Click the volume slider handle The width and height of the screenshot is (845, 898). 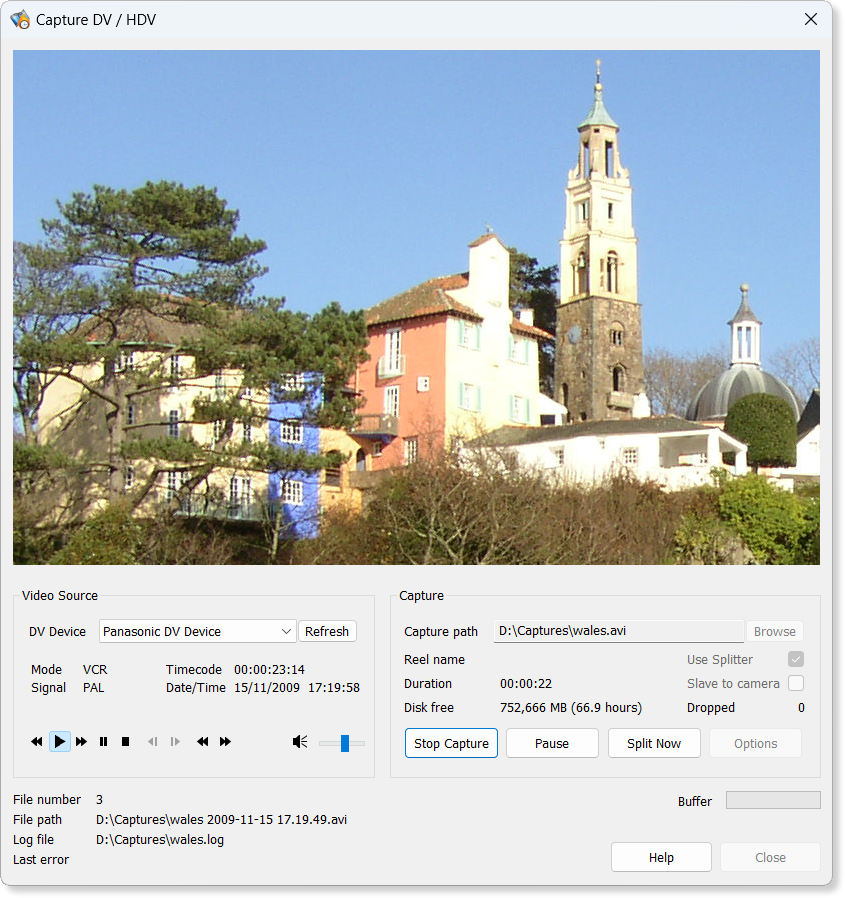coord(345,742)
